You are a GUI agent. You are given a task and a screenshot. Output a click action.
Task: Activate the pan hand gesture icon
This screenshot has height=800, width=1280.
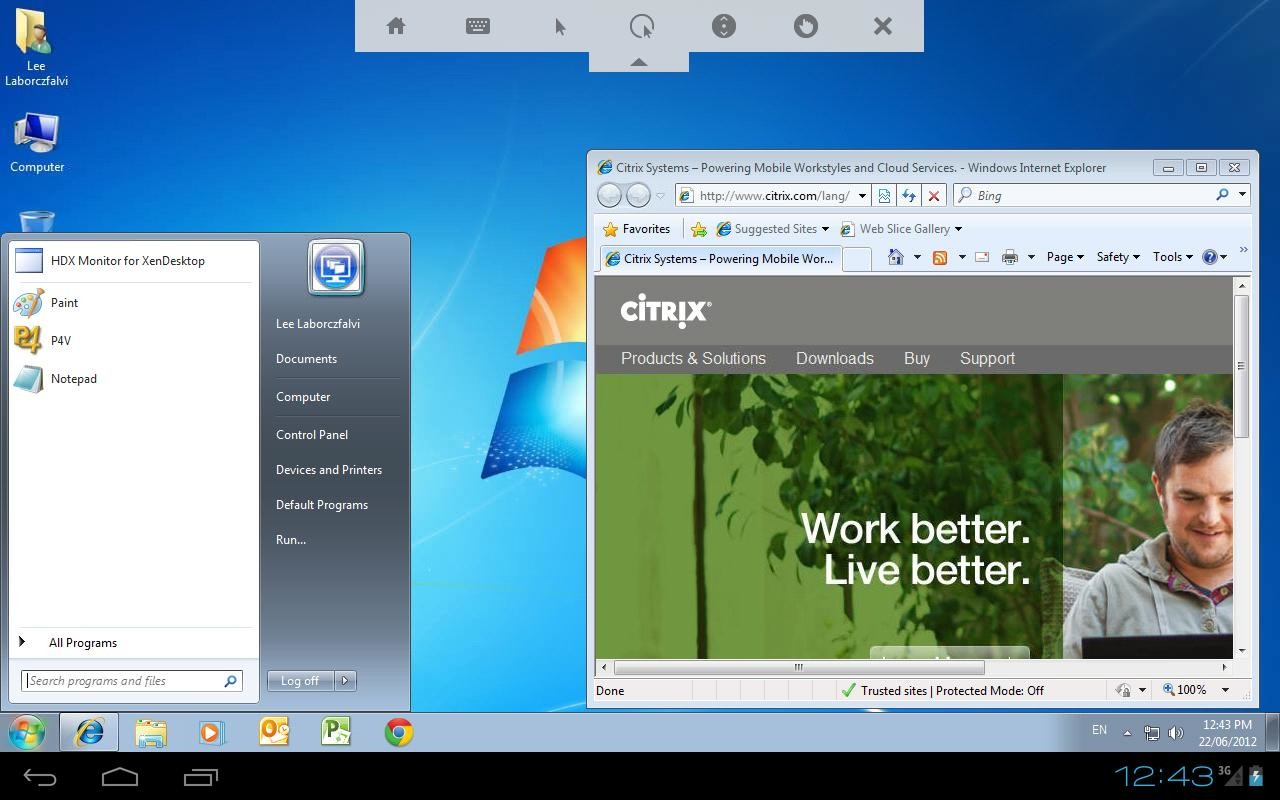[806, 26]
